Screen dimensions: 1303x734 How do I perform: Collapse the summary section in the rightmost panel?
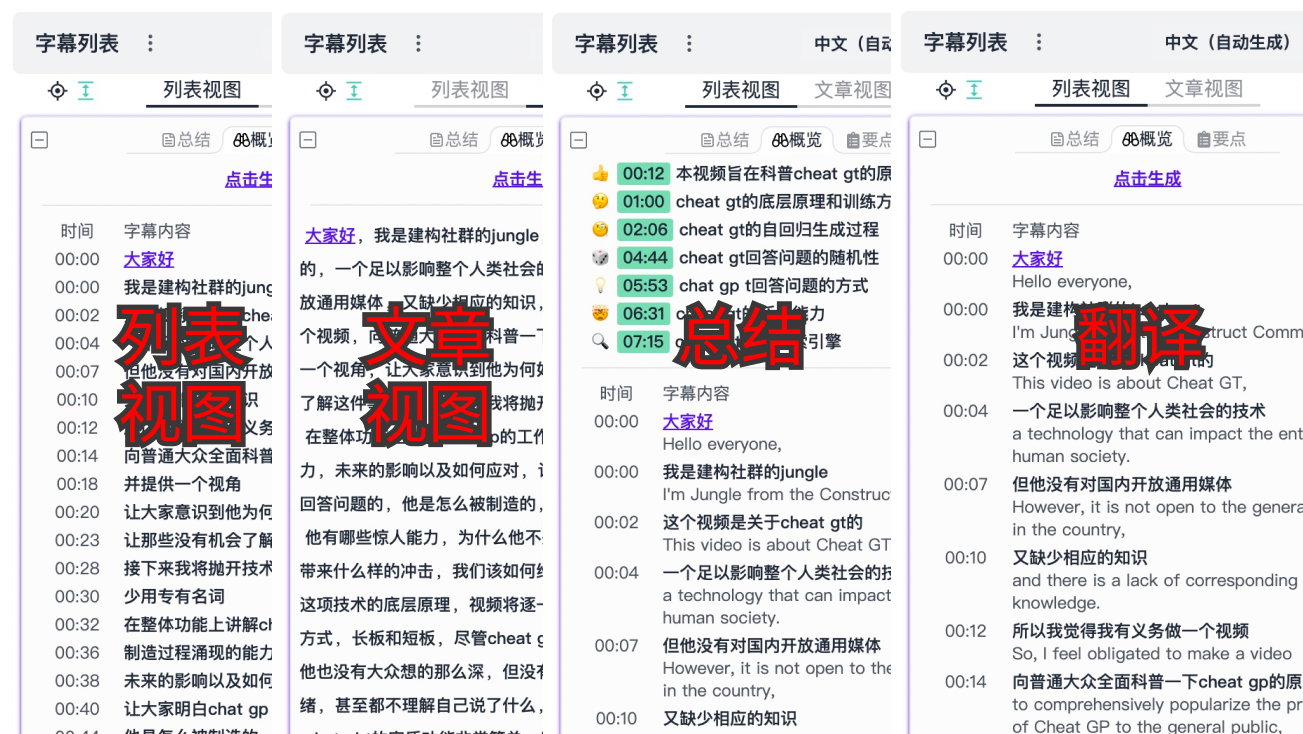(927, 139)
